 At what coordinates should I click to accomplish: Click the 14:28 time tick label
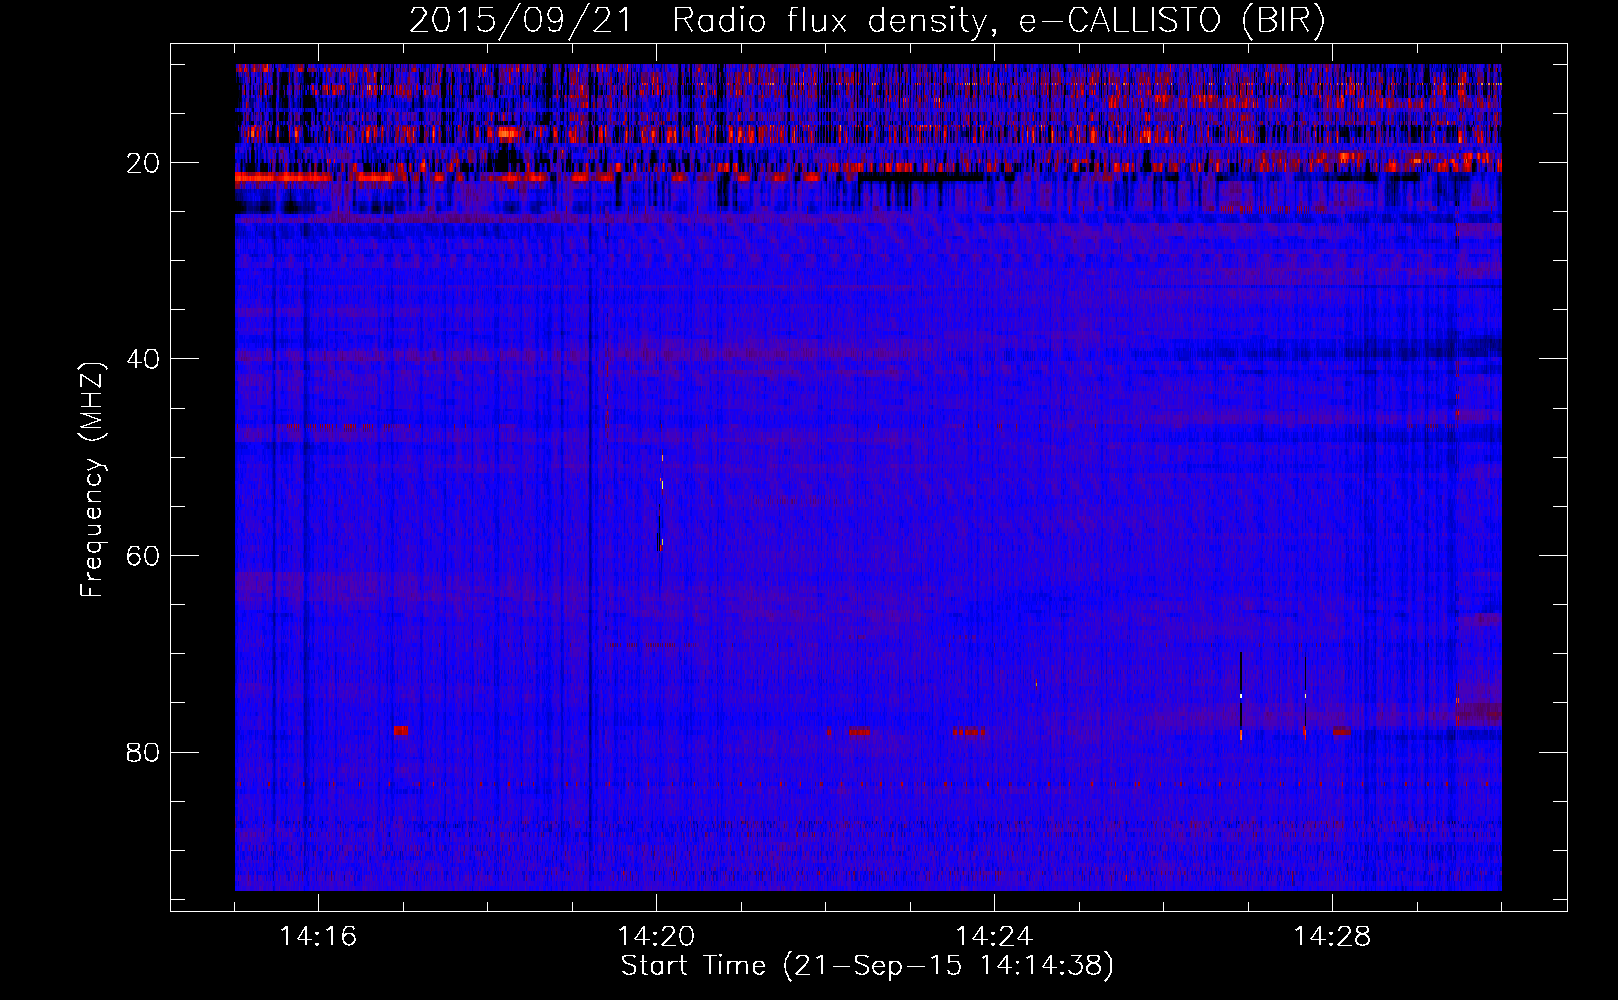tap(1332, 936)
